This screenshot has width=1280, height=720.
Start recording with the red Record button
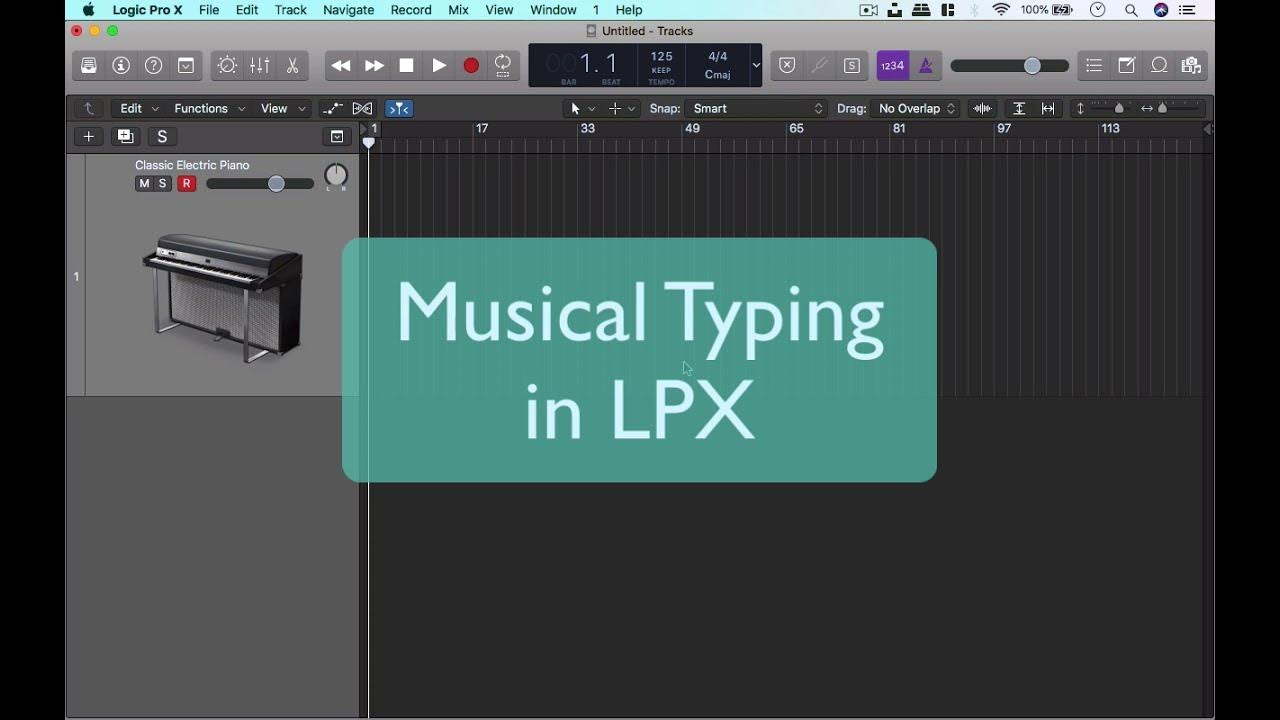pyautogui.click(x=471, y=65)
